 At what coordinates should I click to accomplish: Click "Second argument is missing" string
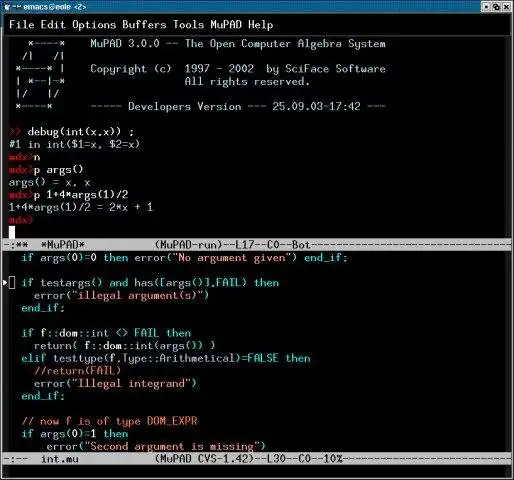point(172,446)
